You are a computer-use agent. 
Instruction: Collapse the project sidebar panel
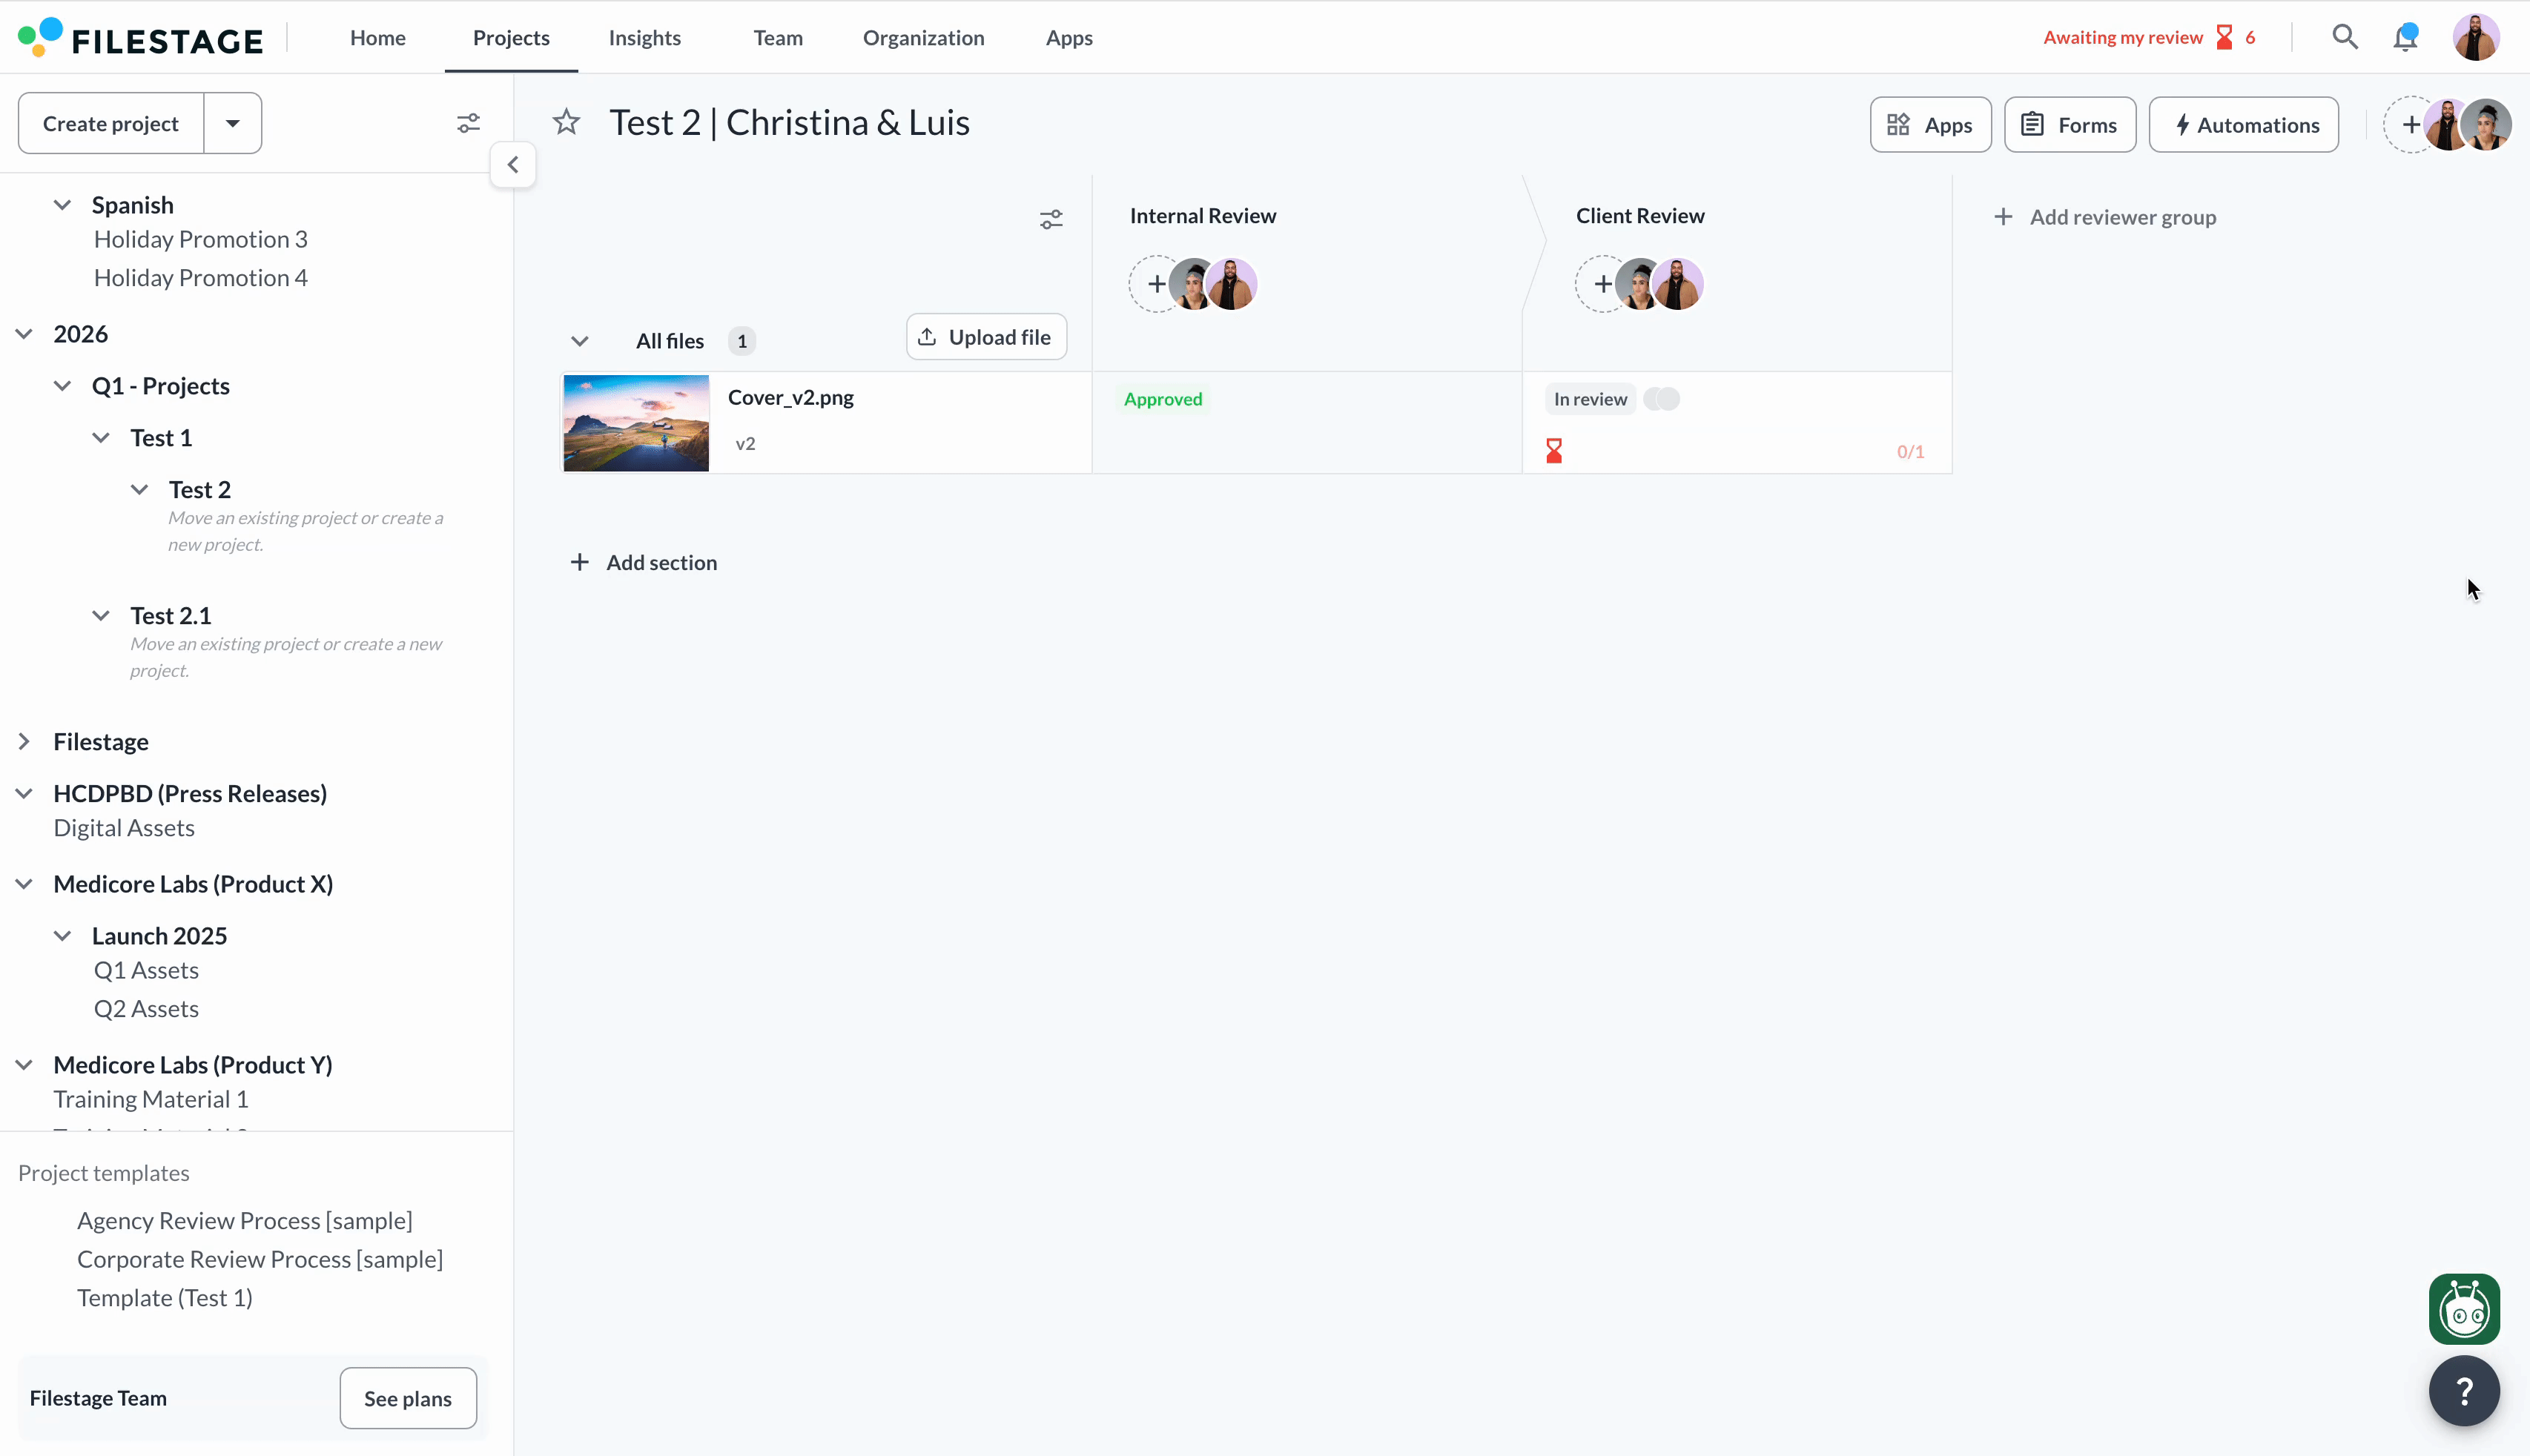point(513,164)
